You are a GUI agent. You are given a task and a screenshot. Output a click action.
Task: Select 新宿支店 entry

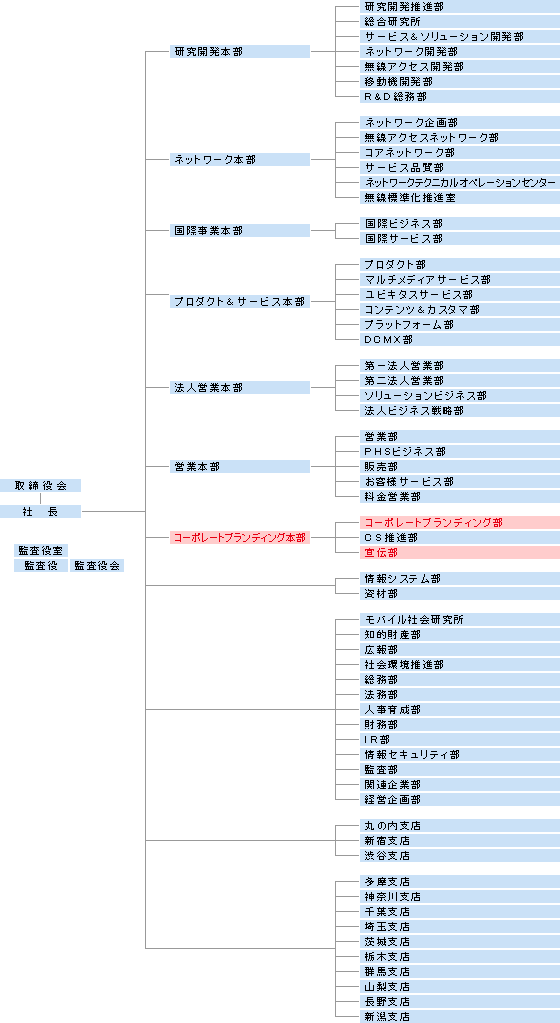pos(460,842)
